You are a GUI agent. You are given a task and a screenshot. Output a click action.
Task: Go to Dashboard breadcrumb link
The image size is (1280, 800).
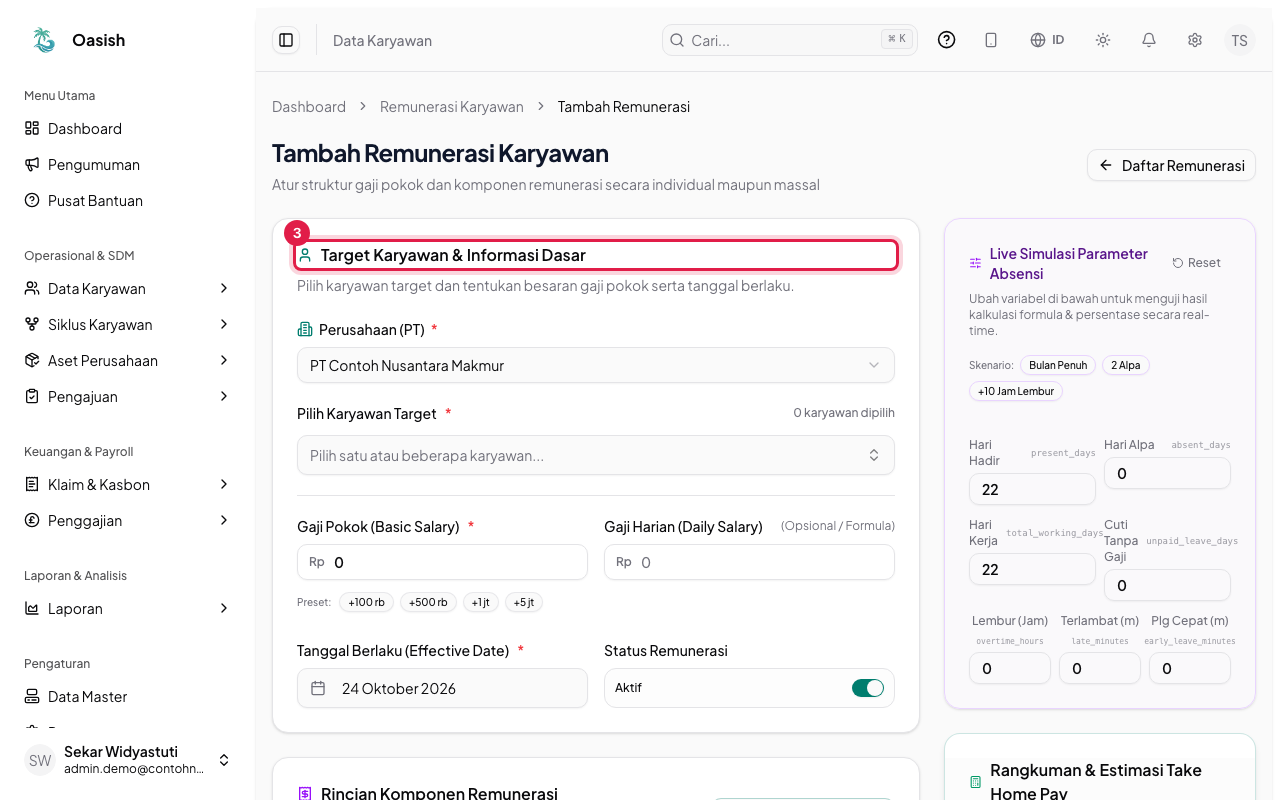pos(309,106)
